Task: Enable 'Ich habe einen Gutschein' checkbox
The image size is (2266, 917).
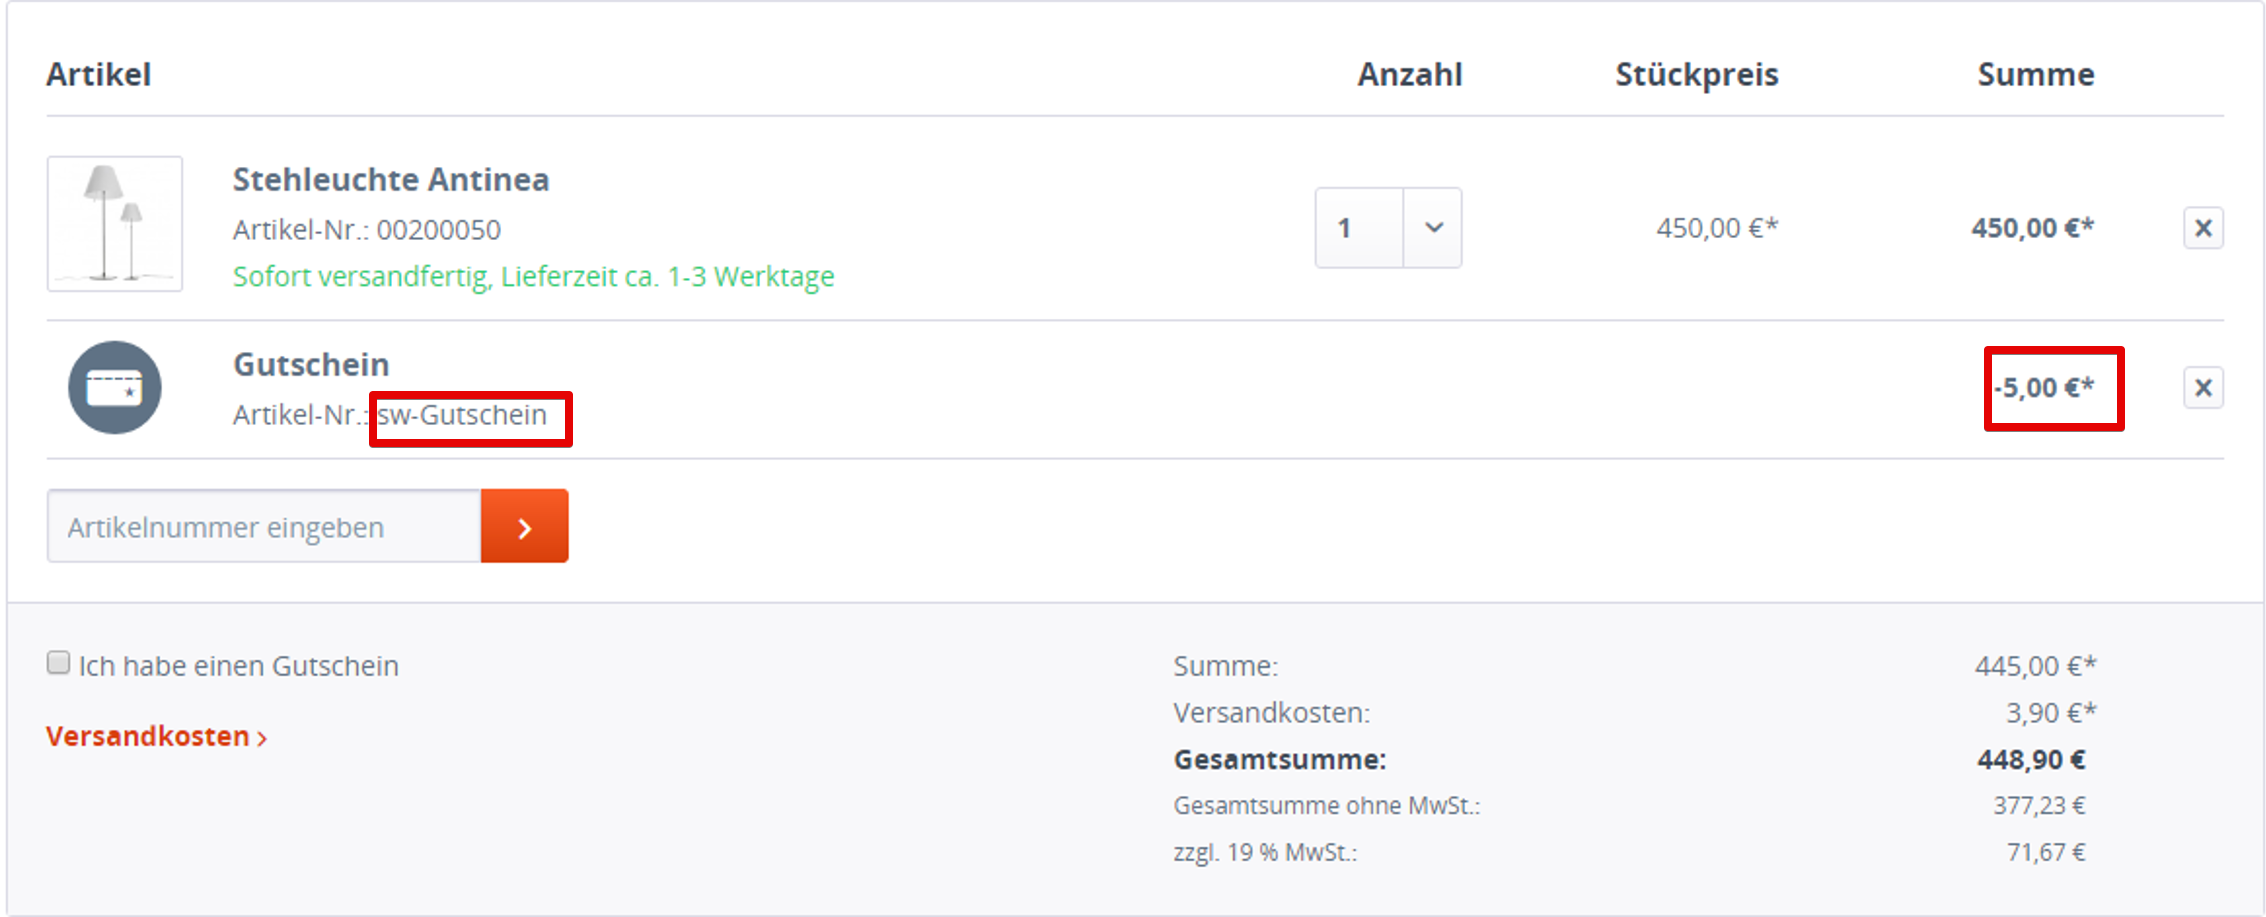Action: pos(58,663)
